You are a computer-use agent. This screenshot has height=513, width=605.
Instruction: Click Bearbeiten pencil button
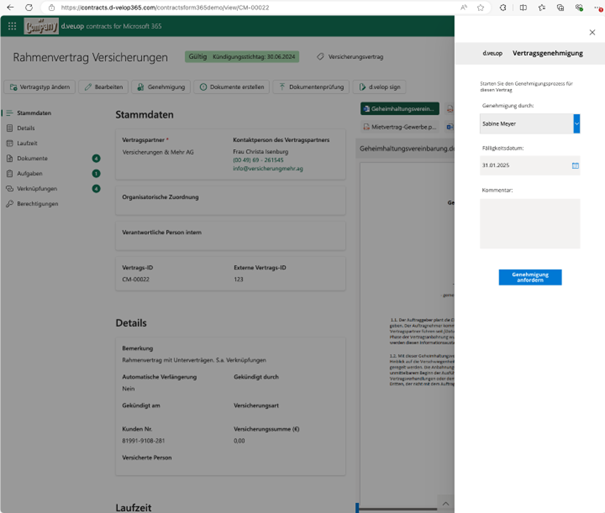tap(103, 87)
